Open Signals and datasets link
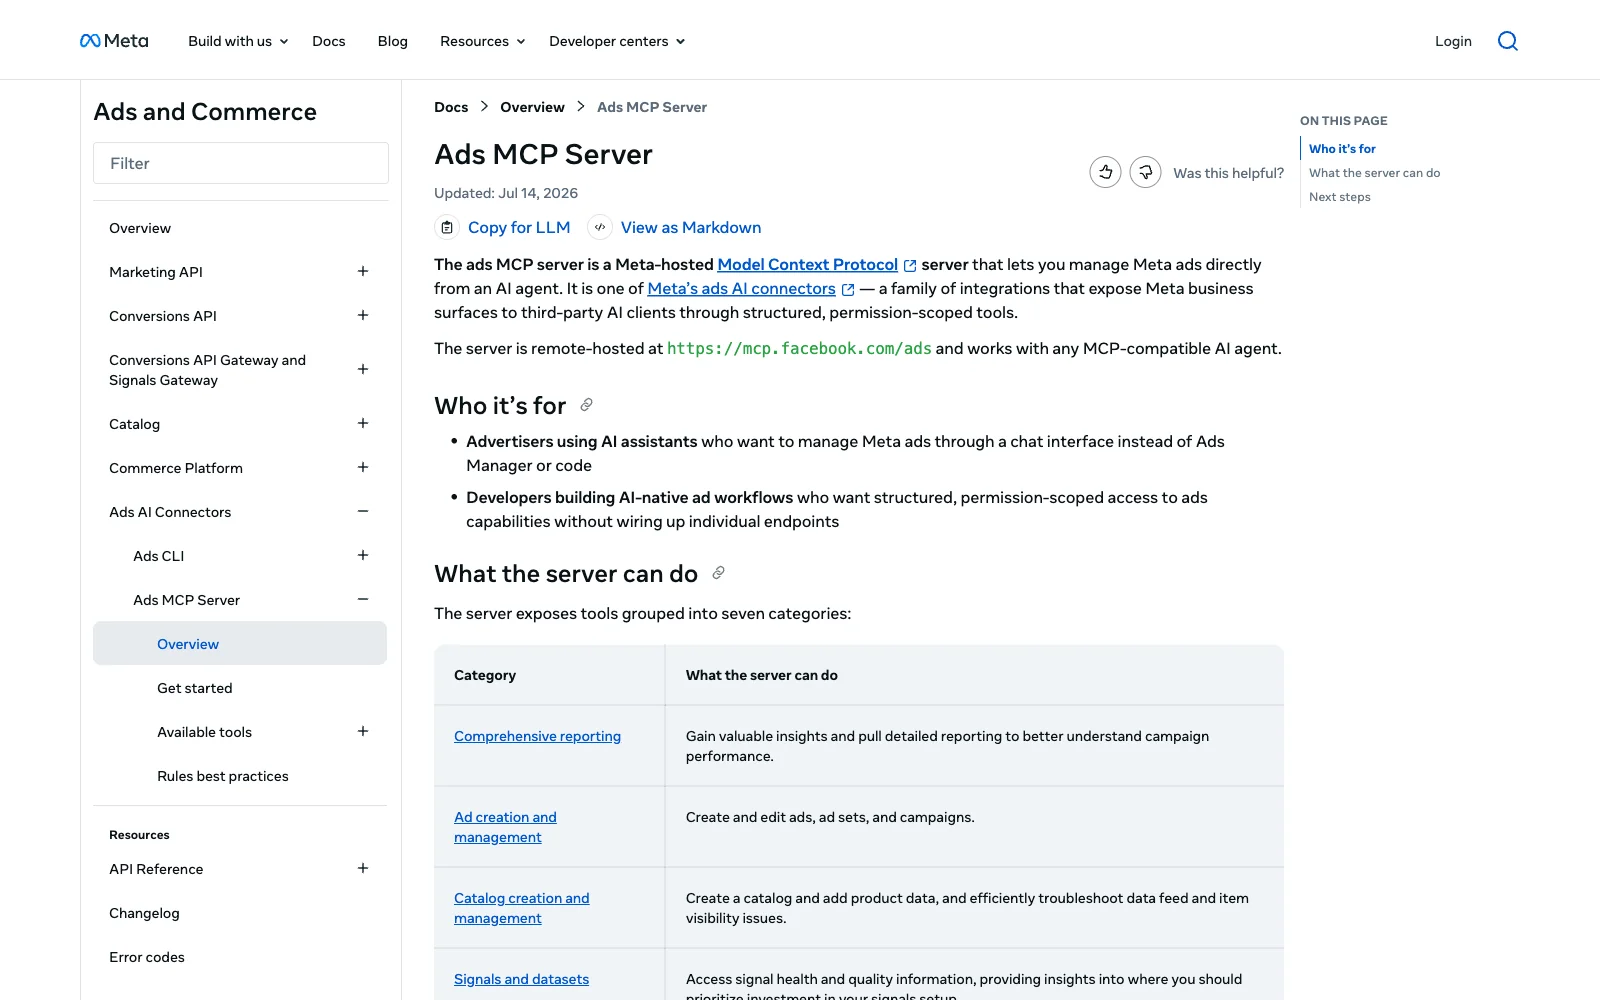This screenshot has width=1600, height=1000. pos(521,979)
